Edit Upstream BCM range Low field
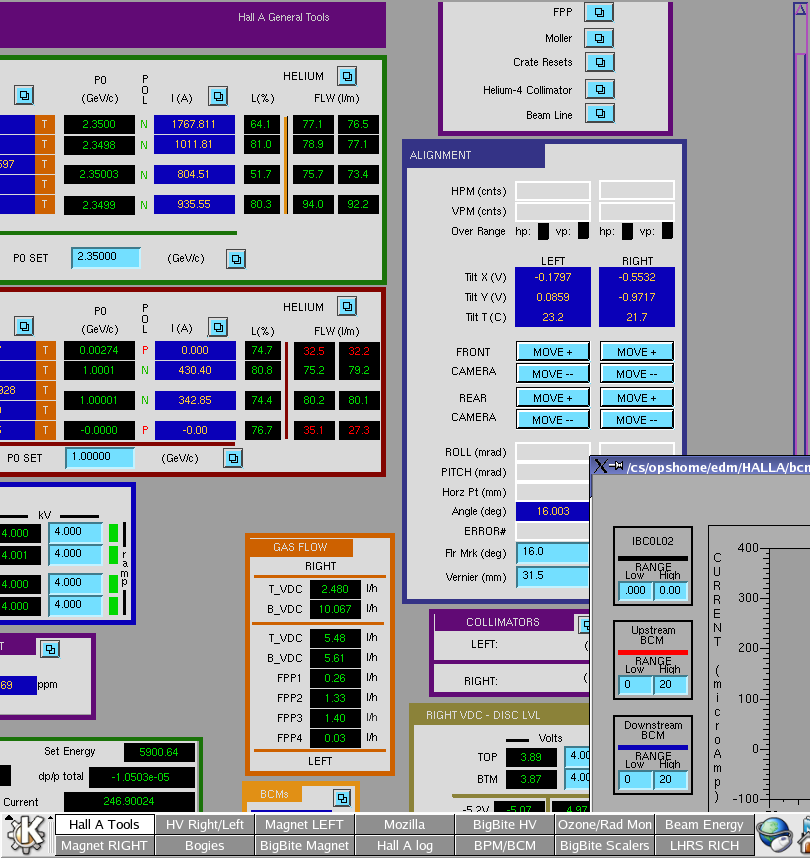810x858 pixels. [x=635, y=685]
